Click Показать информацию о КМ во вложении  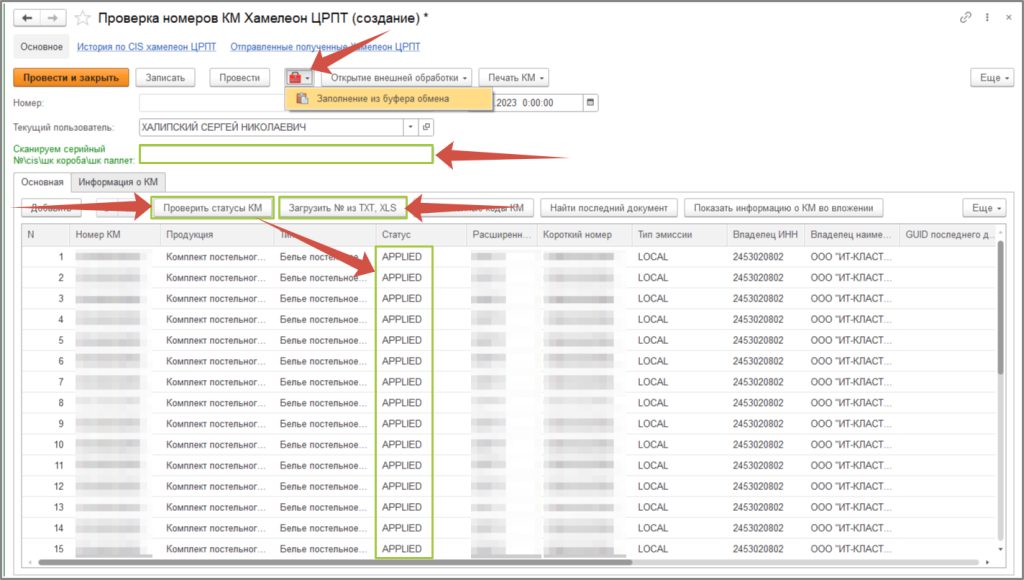pos(784,208)
